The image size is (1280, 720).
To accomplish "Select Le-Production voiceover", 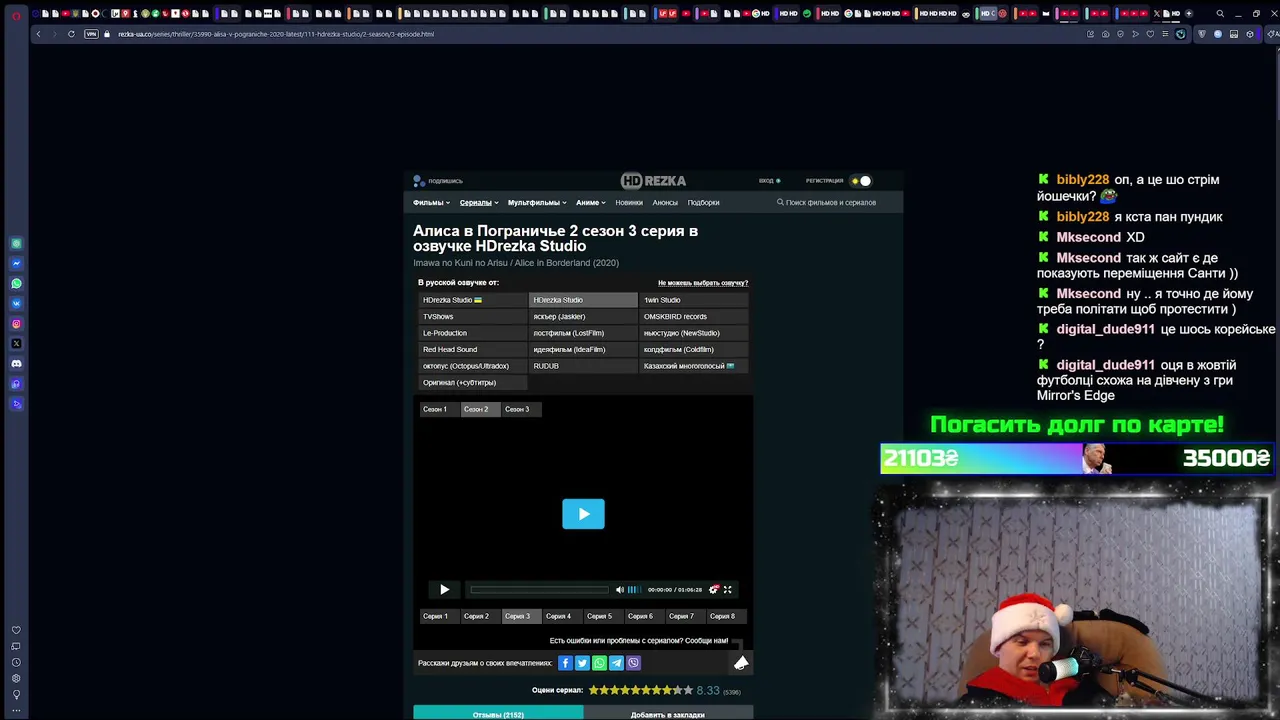I will click(472, 333).
